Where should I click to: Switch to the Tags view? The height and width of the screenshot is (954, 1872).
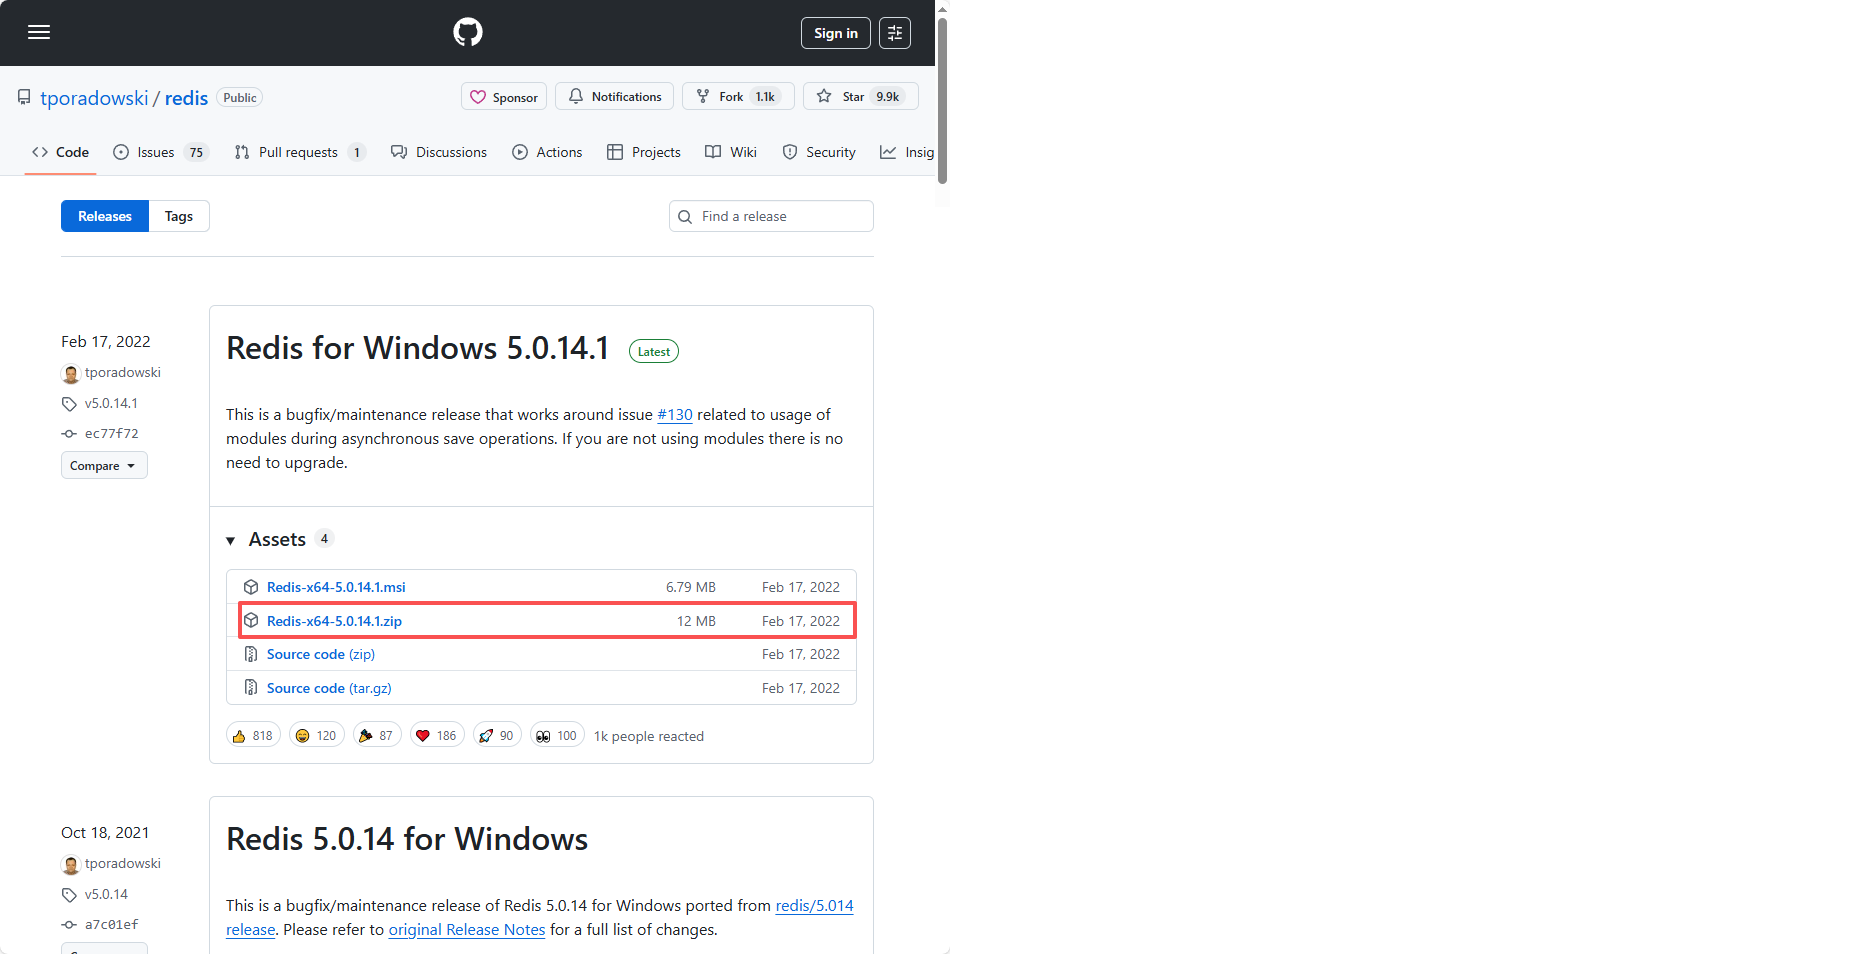tap(179, 217)
